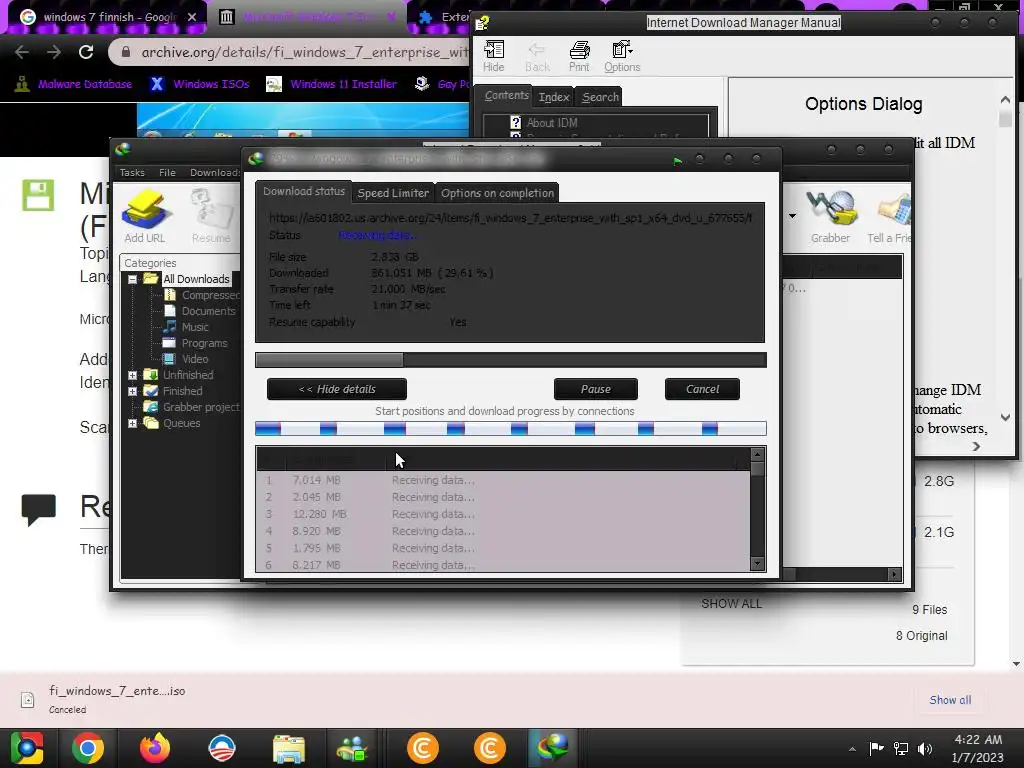Pause the download
Viewport: 1024px width, 768px height.
click(596, 389)
